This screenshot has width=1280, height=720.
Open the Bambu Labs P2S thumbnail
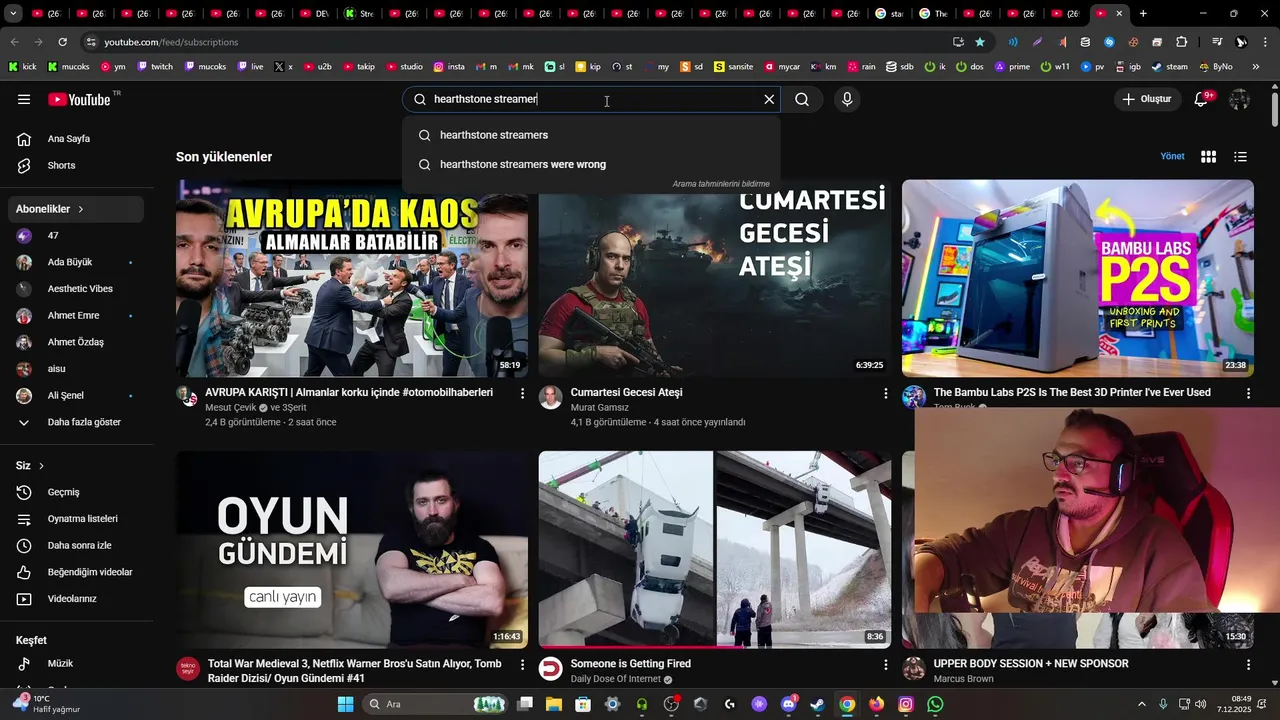1077,278
